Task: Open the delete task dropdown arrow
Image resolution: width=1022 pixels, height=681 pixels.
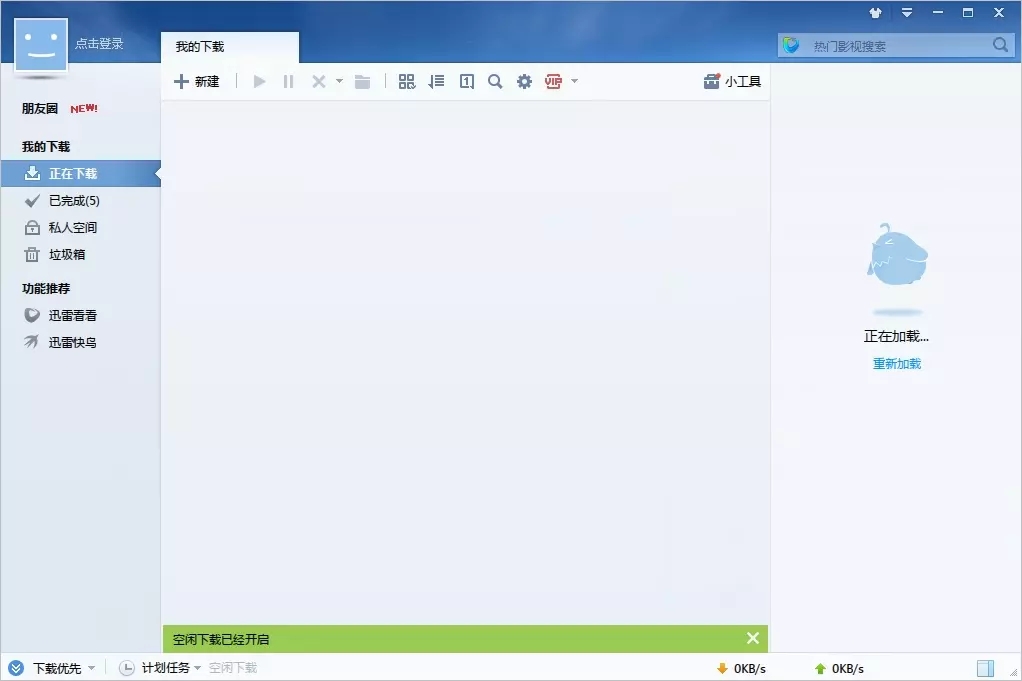Action: pyautogui.click(x=338, y=81)
